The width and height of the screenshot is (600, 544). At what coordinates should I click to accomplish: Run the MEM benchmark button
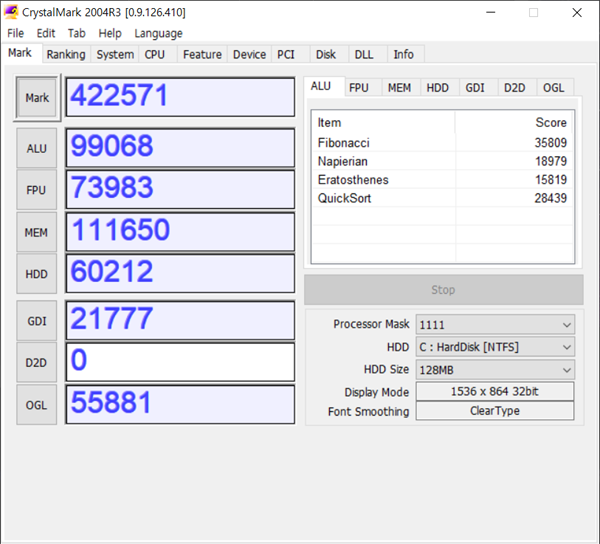[37, 232]
